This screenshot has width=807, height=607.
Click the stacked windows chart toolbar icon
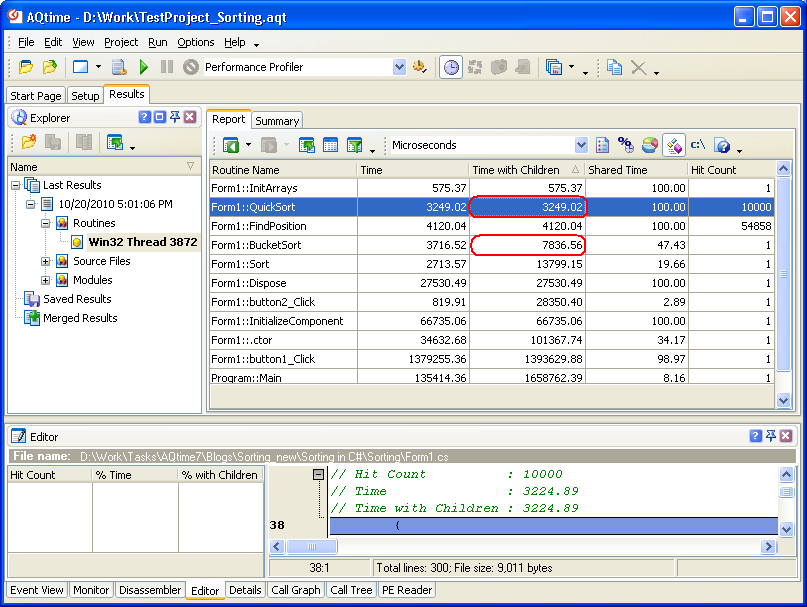[x=554, y=67]
